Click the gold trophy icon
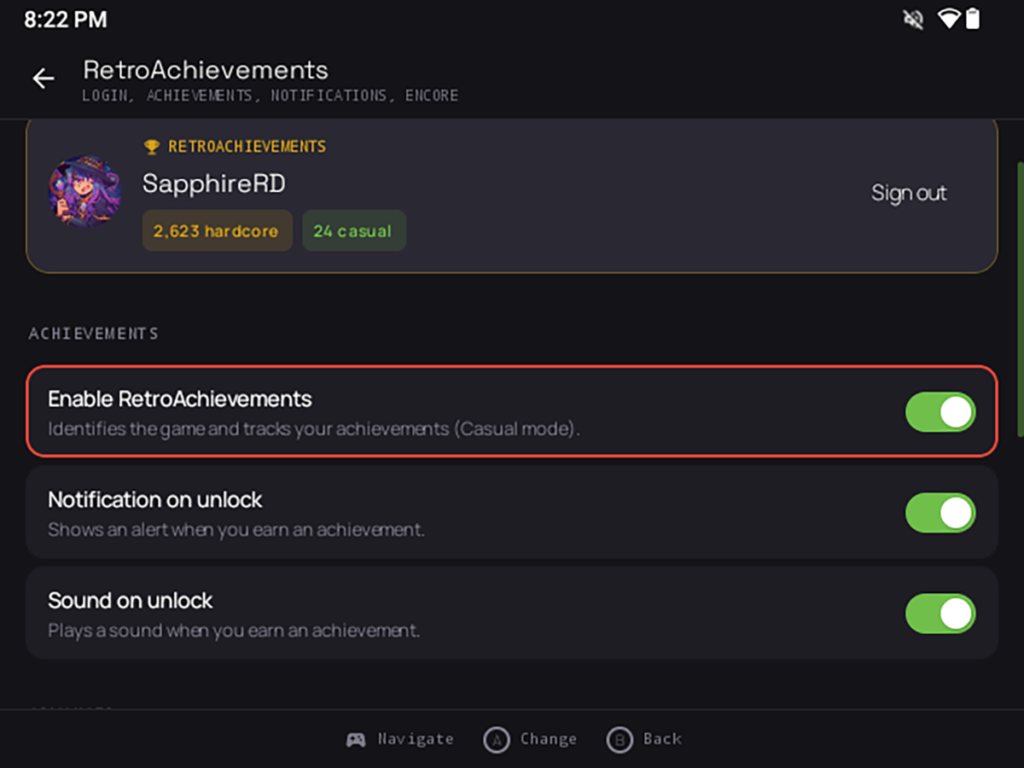This screenshot has height=768, width=1024. [152, 147]
